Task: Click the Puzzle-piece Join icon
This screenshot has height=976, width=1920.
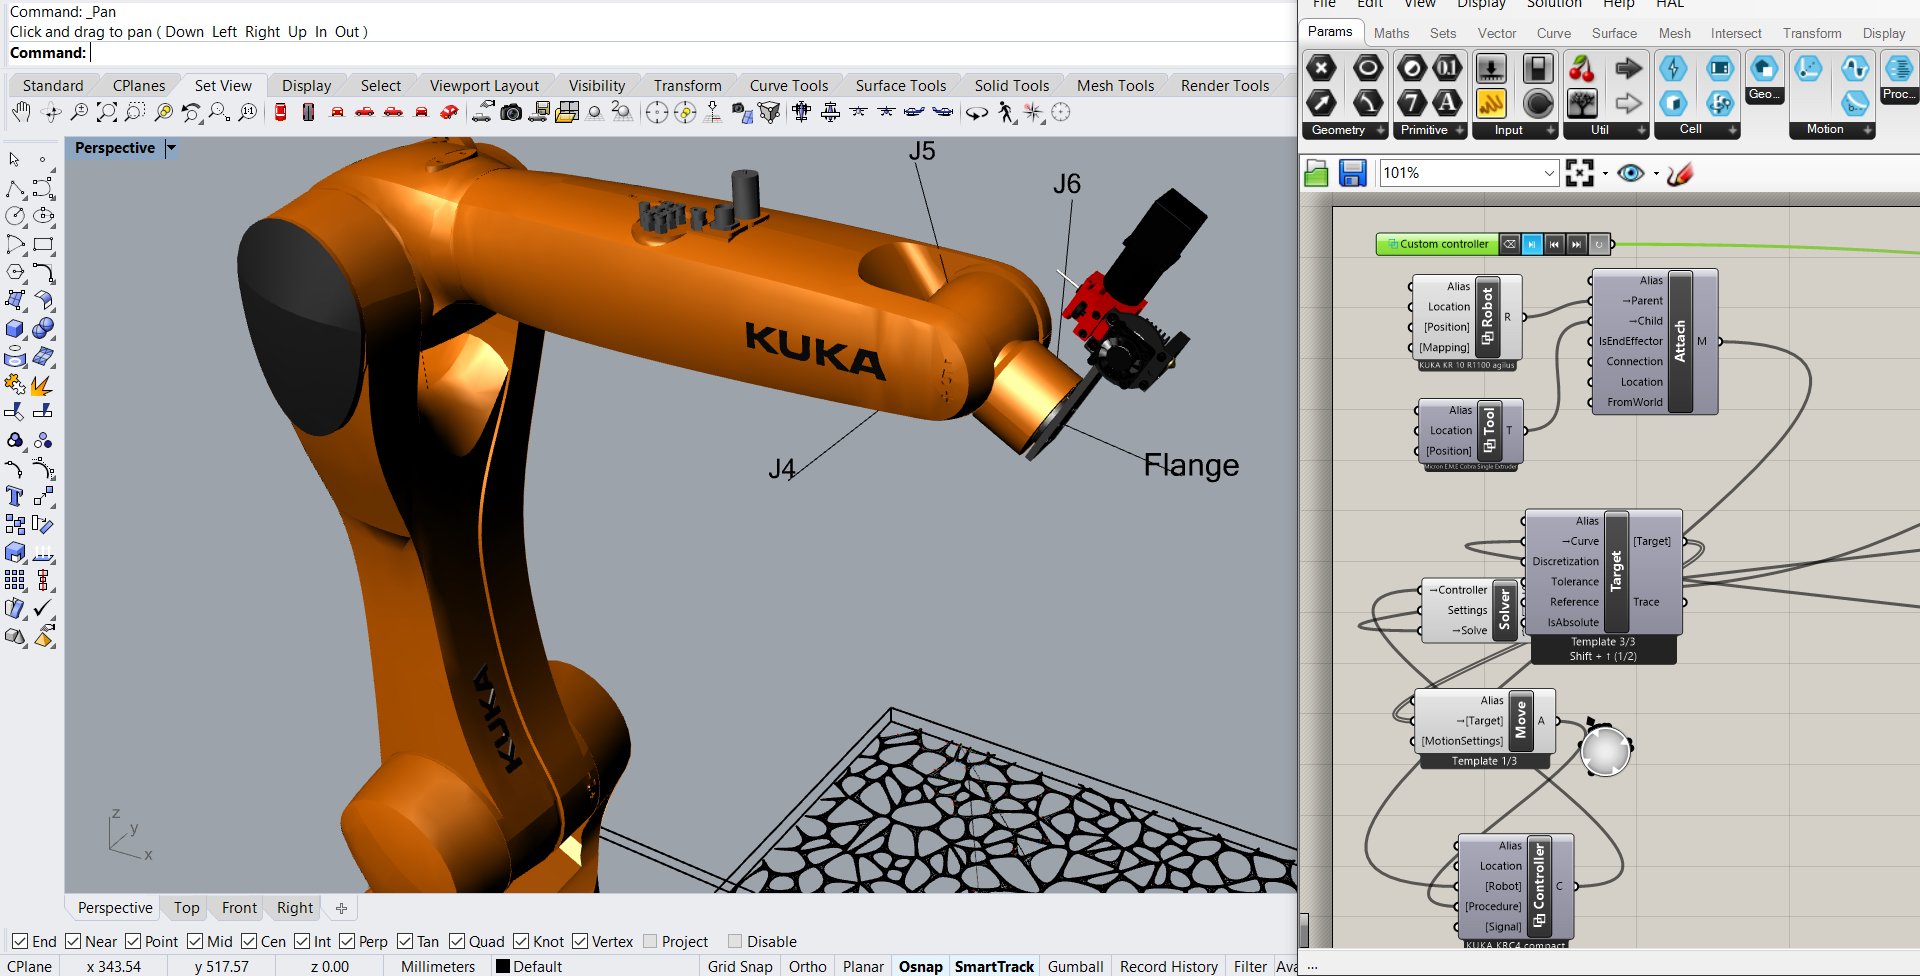Action: pyautogui.click(x=15, y=385)
